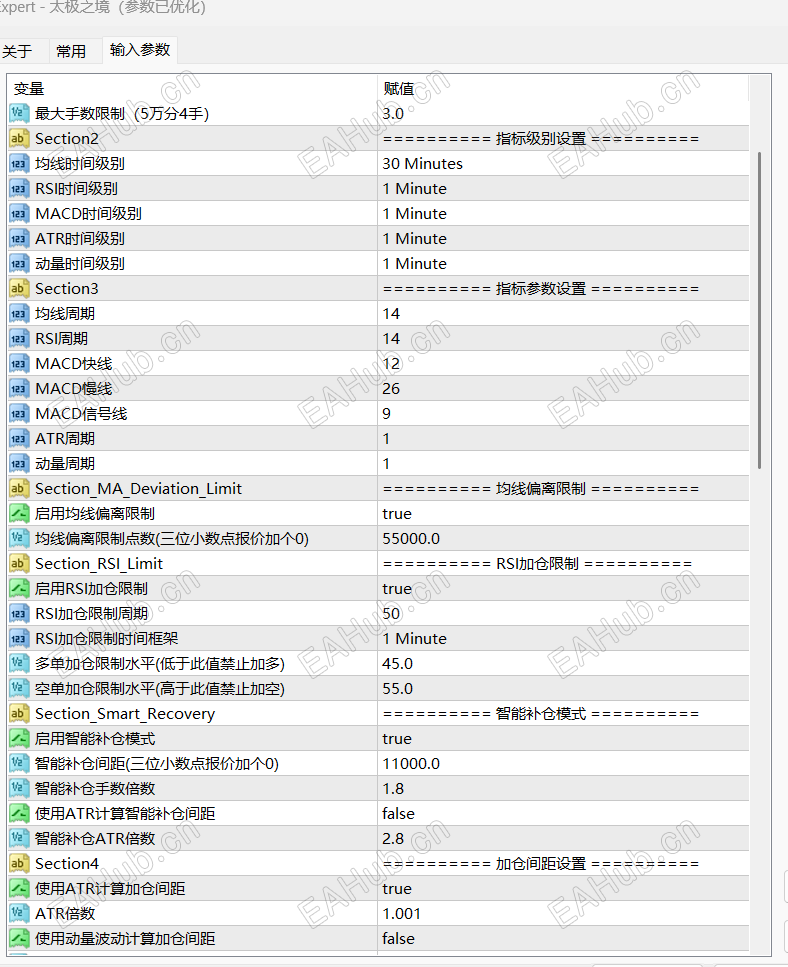This screenshot has width=788, height=967.
Task: Click the double icon beside 均线偏离限制点数
Action: click(x=19, y=538)
